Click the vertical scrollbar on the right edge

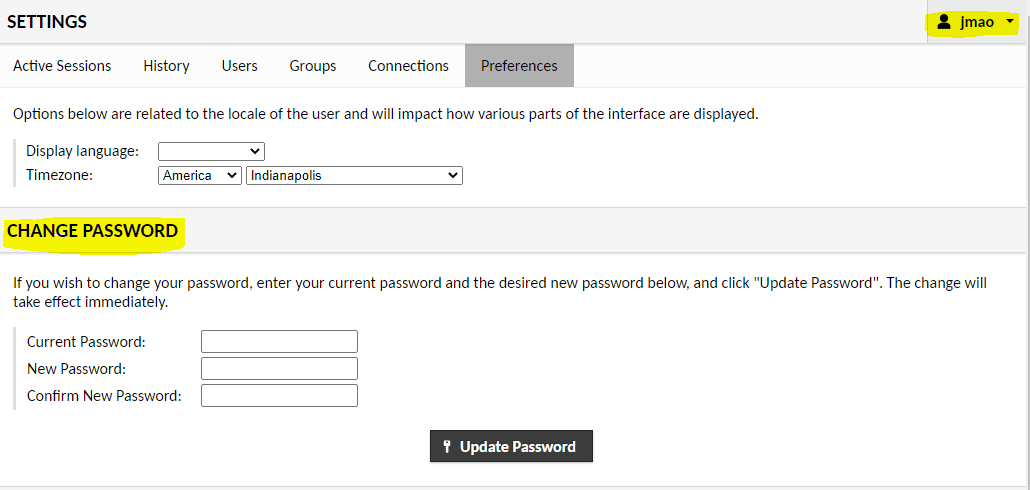tap(1027, 245)
